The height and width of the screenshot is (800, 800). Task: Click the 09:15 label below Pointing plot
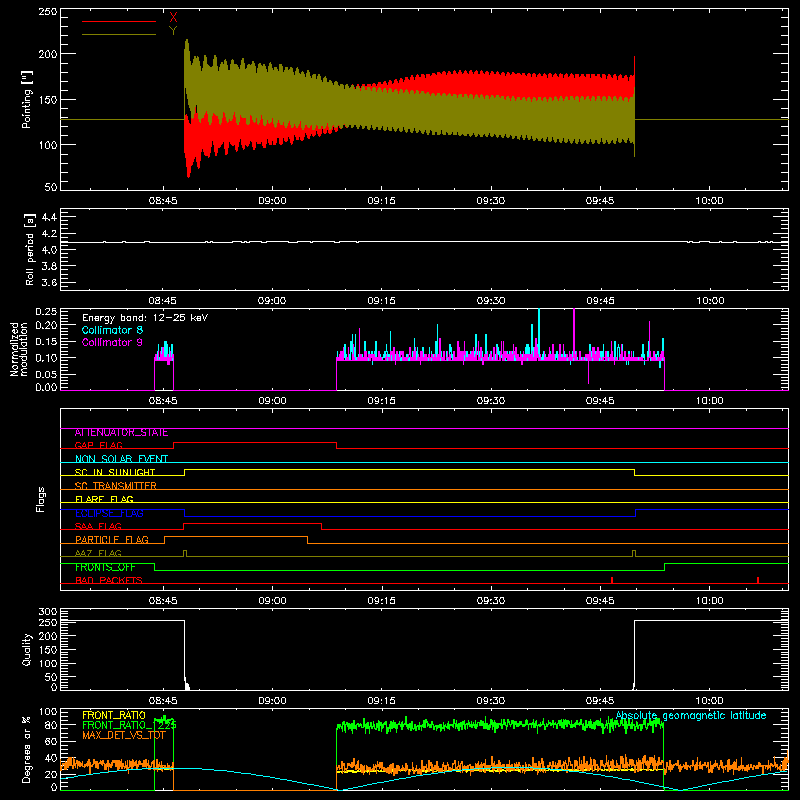(382, 201)
